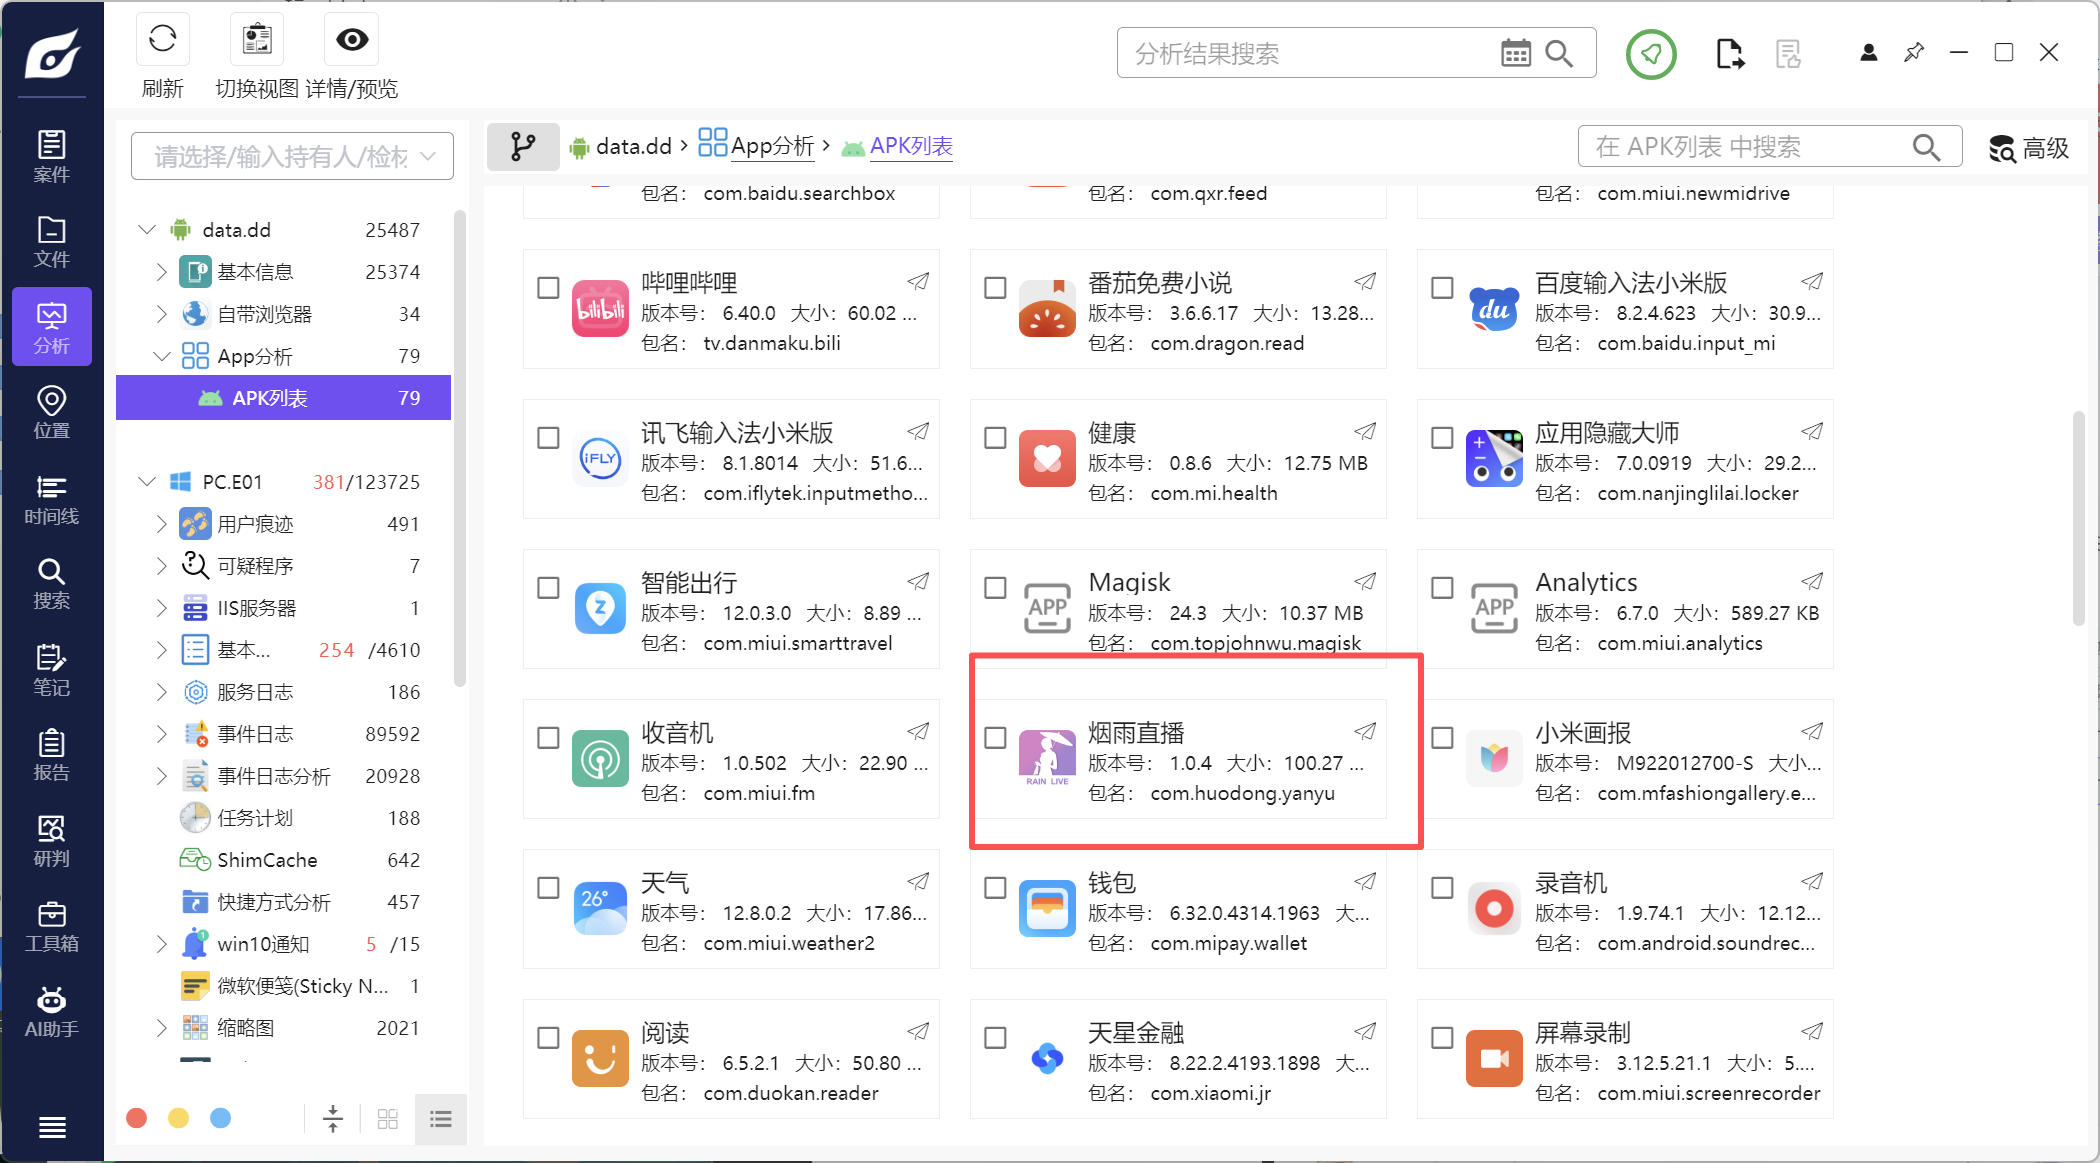
Task: Open 研判 in the sidebar
Action: point(52,841)
